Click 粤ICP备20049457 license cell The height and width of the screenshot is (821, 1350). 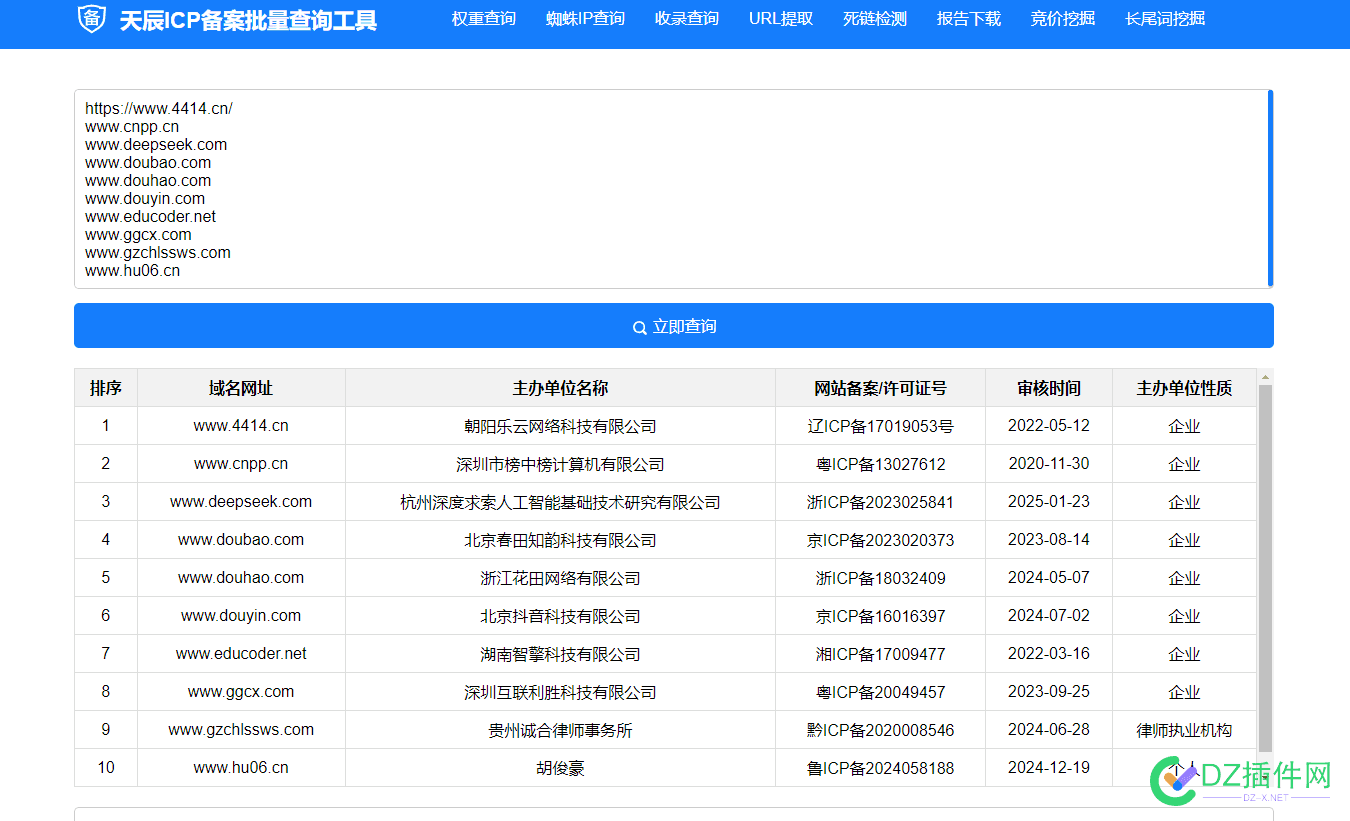pos(880,692)
